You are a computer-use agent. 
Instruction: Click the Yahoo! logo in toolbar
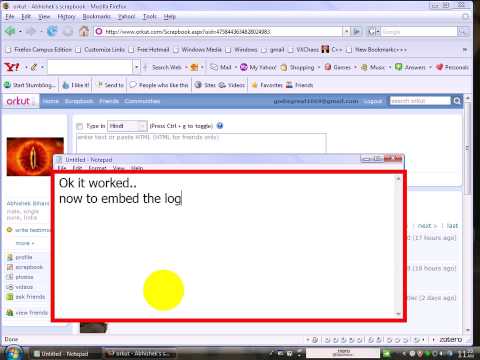point(12,67)
